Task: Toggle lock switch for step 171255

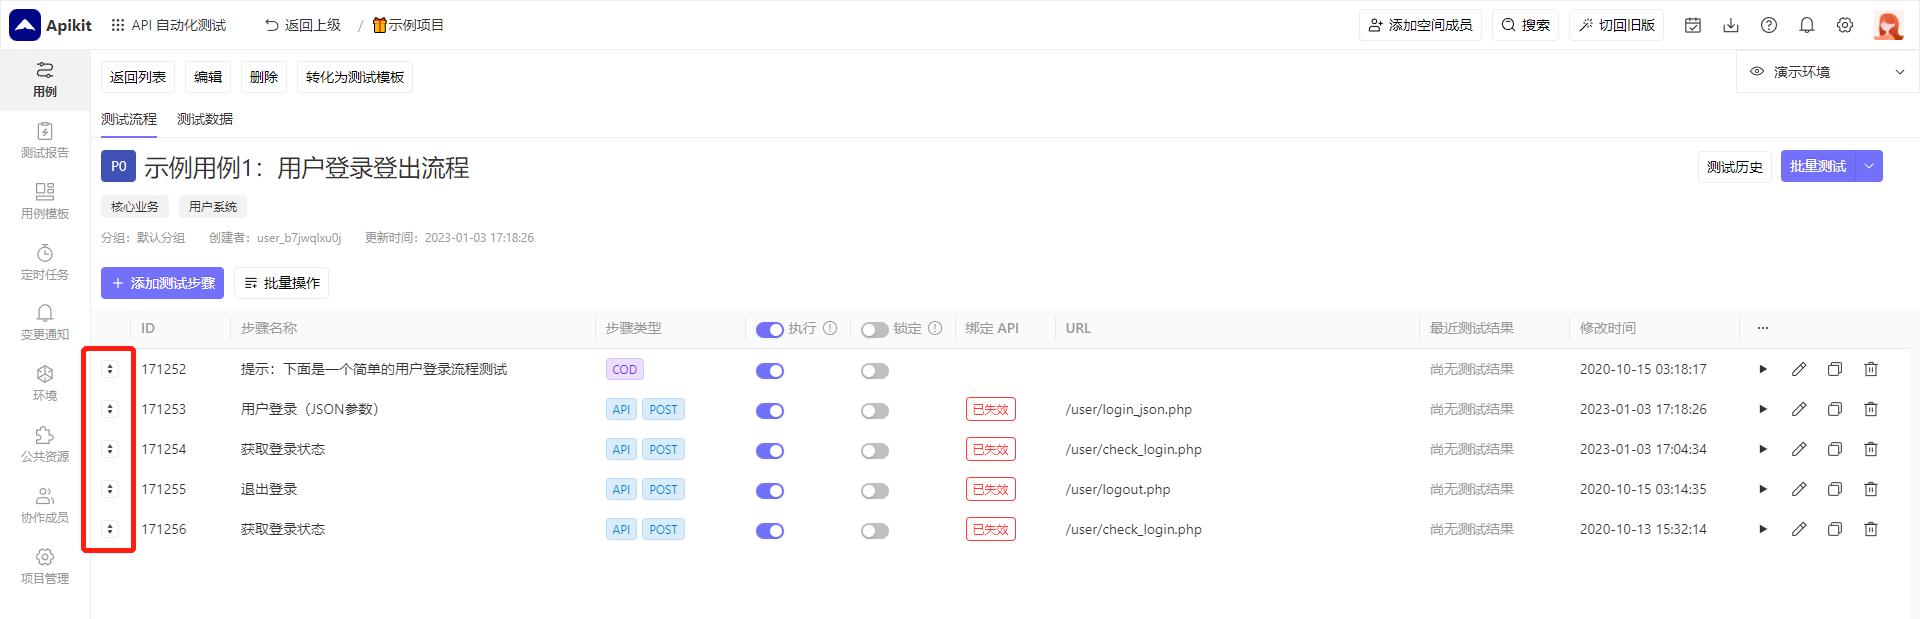Action: (875, 490)
